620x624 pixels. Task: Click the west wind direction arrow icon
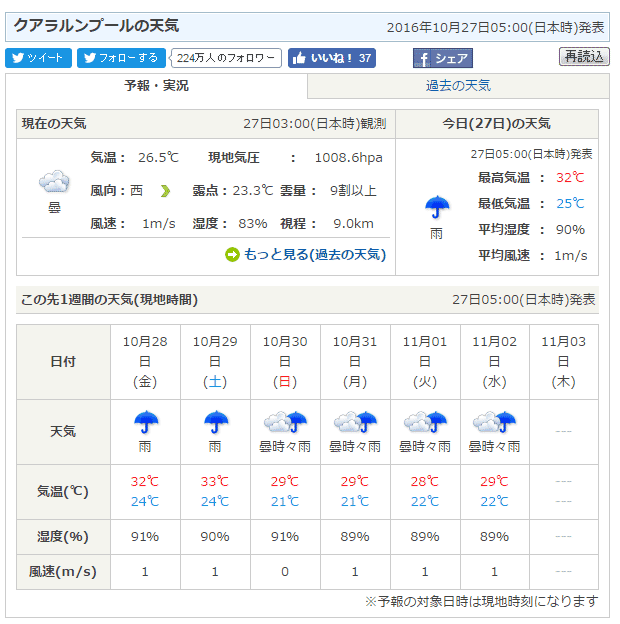[x=165, y=191]
